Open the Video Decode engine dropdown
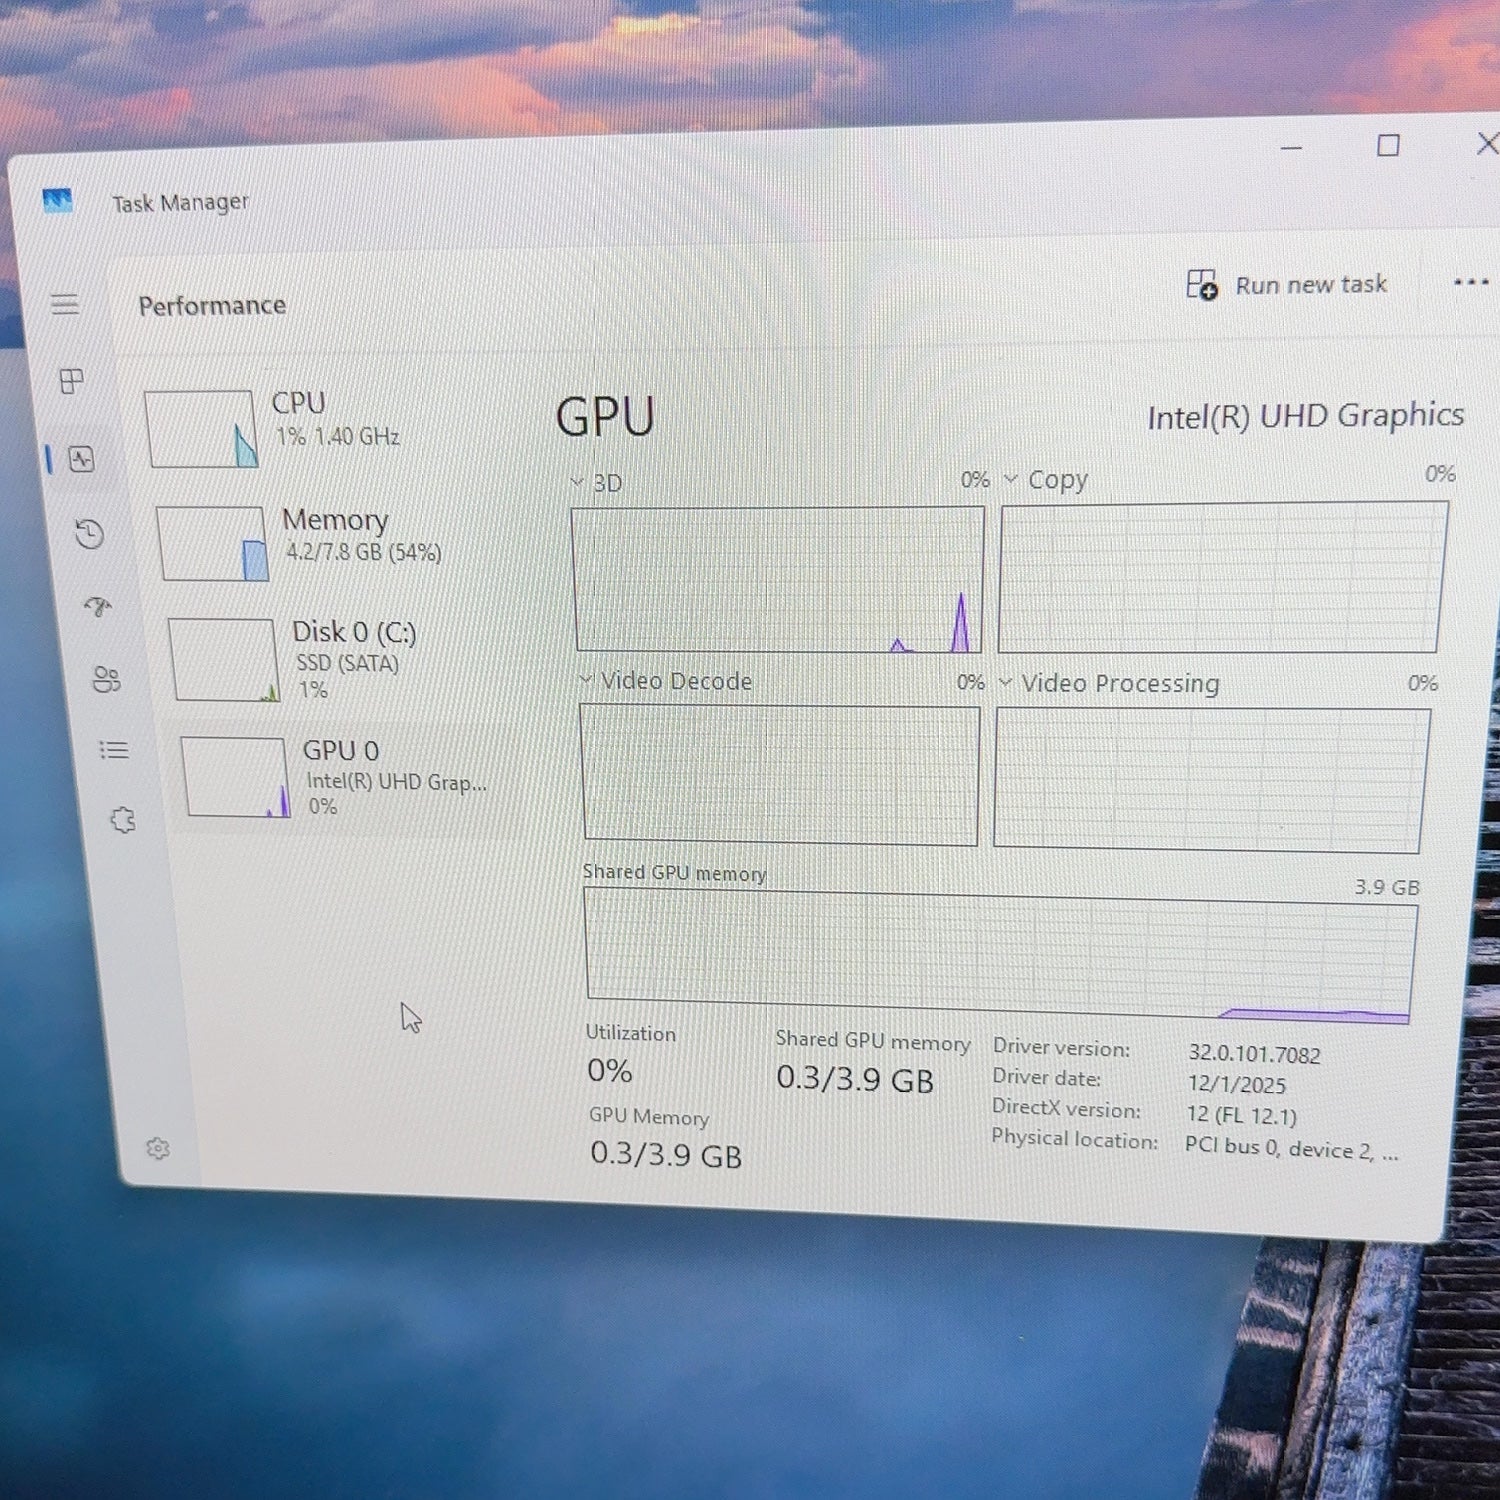1500x1500 pixels. 586,680
